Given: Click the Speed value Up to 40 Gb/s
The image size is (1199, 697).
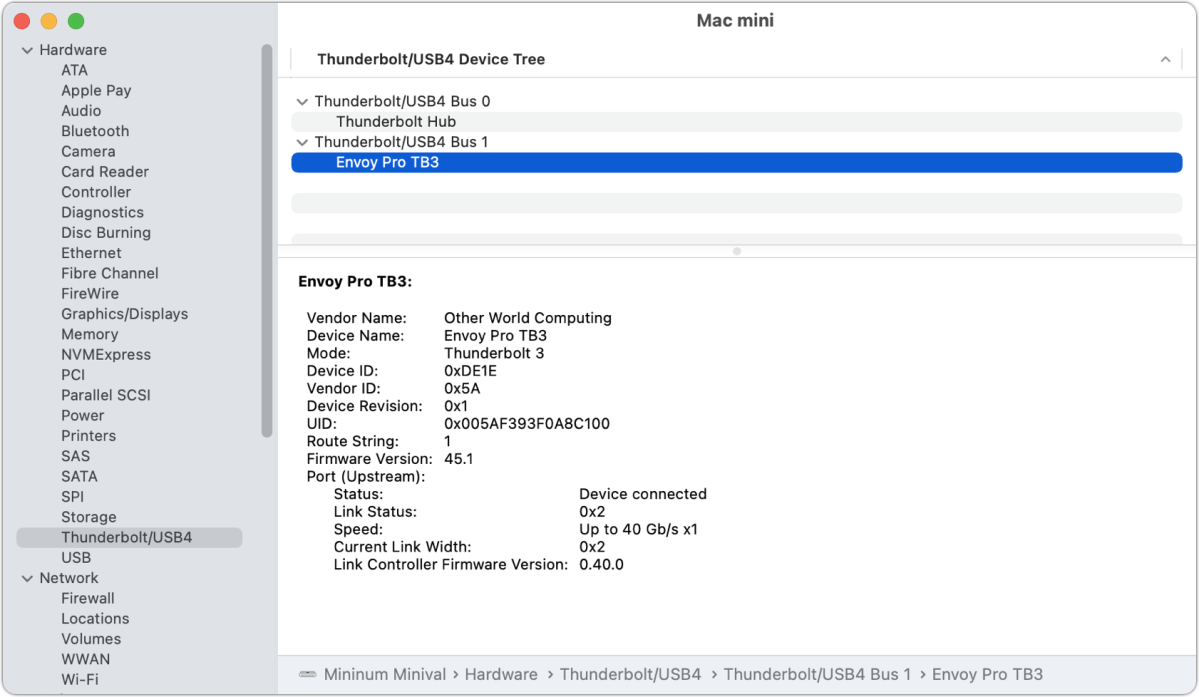Looking at the screenshot, I should [x=638, y=530].
